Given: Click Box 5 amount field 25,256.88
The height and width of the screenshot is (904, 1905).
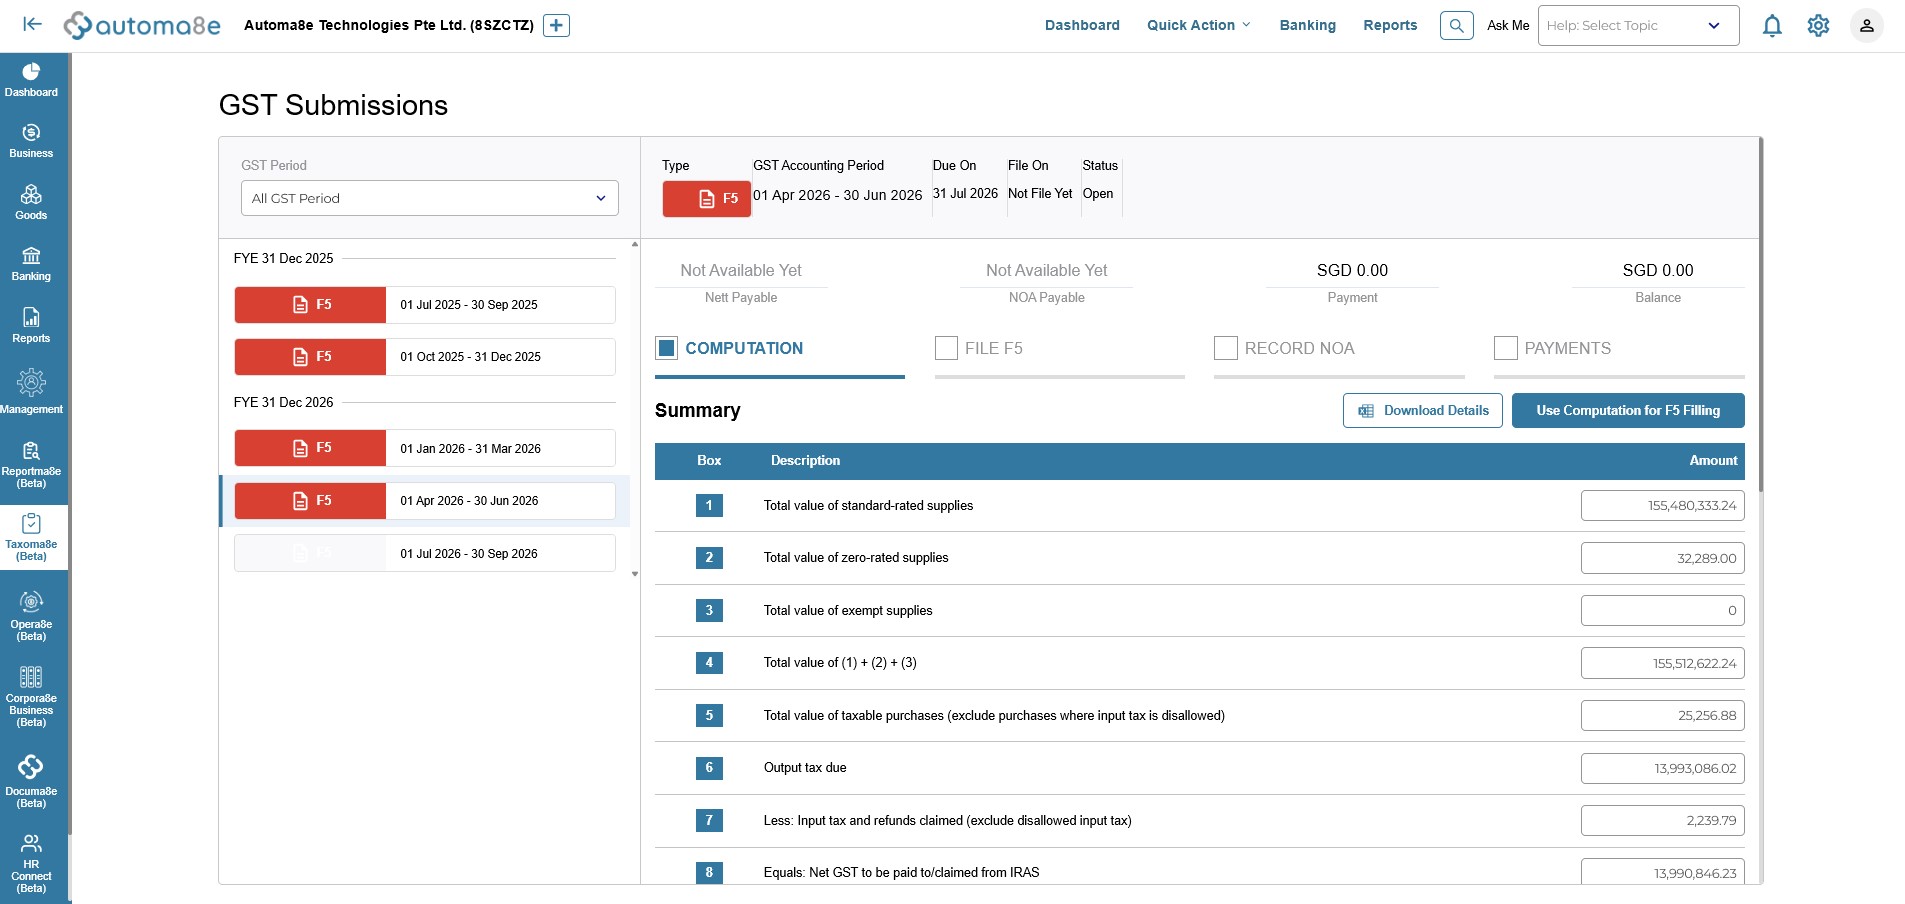Looking at the screenshot, I should click(1662, 715).
